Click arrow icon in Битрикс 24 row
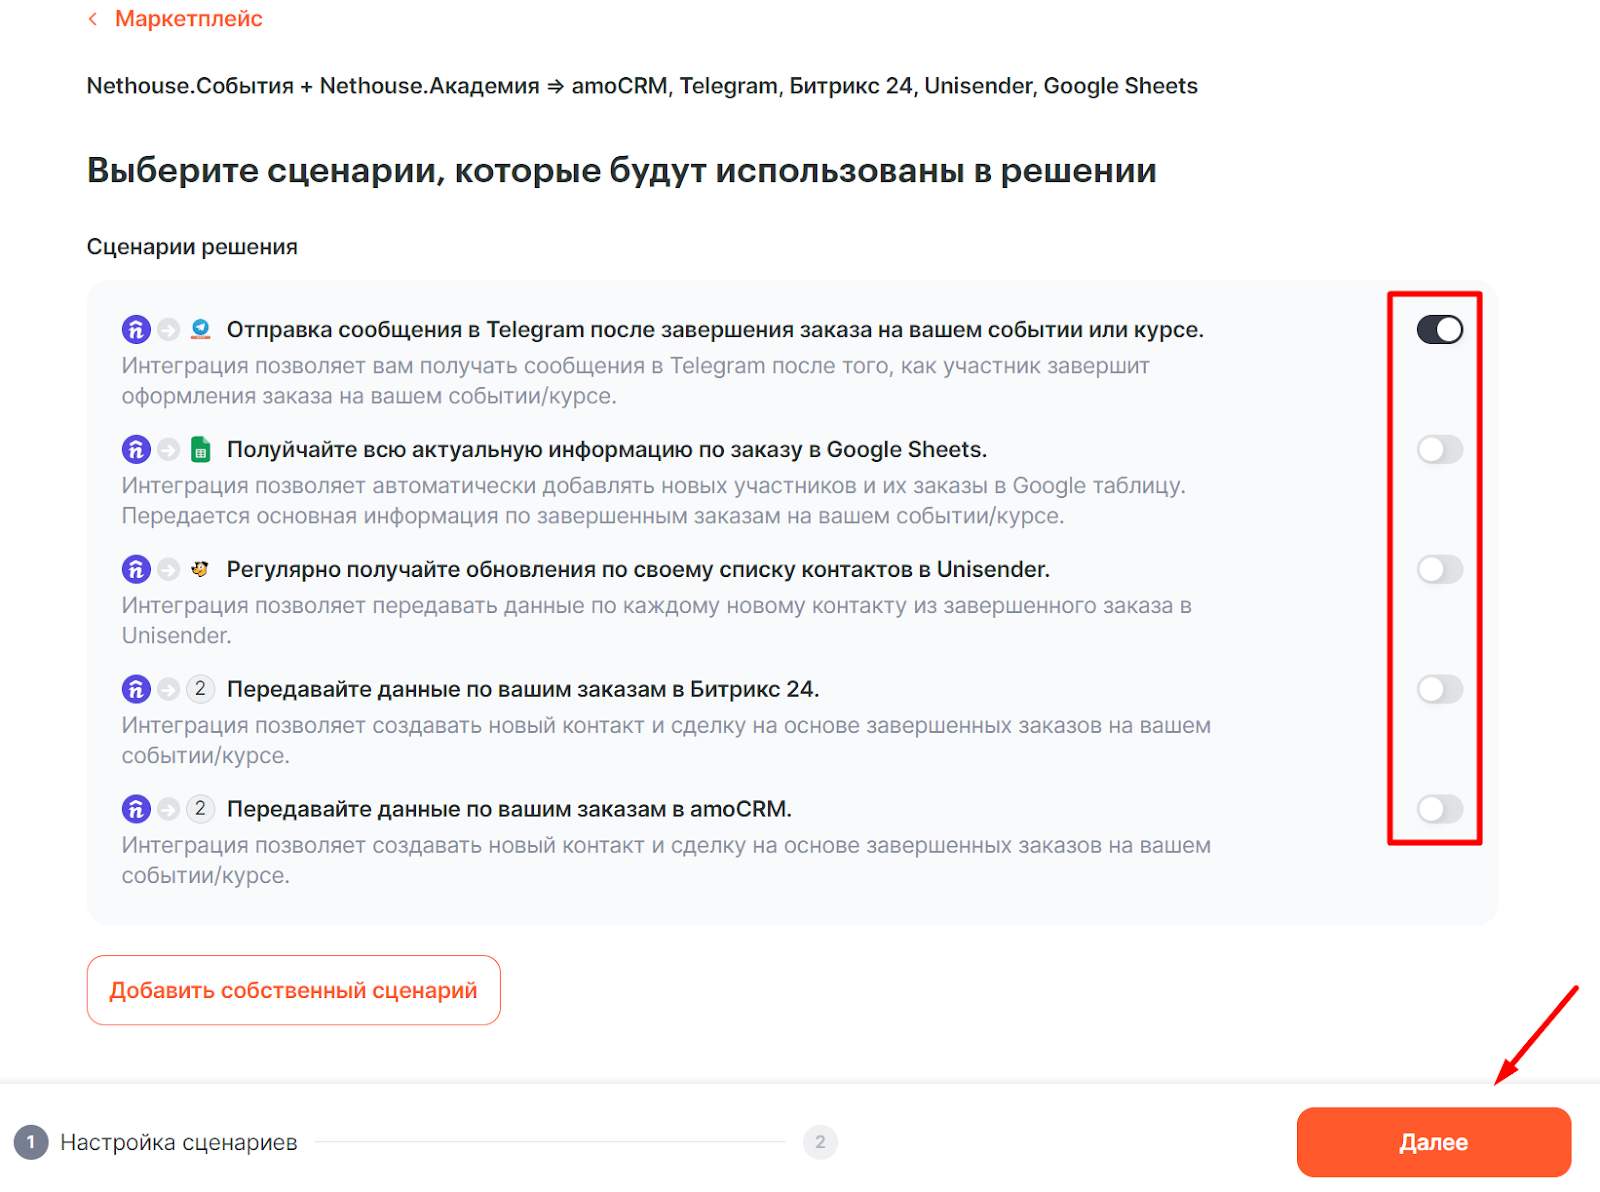The width and height of the screenshot is (1600, 1192). (x=168, y=689)
